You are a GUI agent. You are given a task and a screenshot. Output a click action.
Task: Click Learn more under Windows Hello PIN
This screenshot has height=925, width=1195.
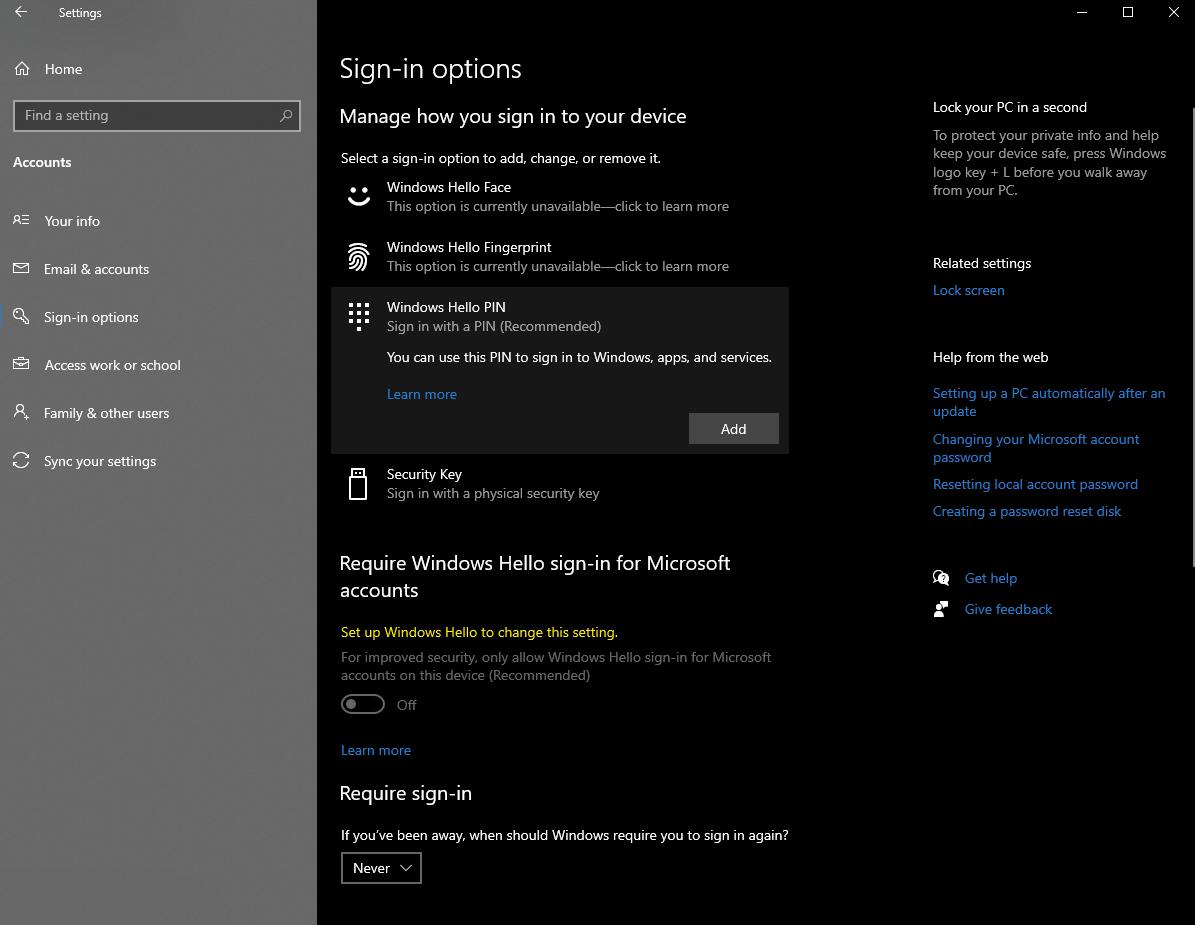[x=421, y=394]
